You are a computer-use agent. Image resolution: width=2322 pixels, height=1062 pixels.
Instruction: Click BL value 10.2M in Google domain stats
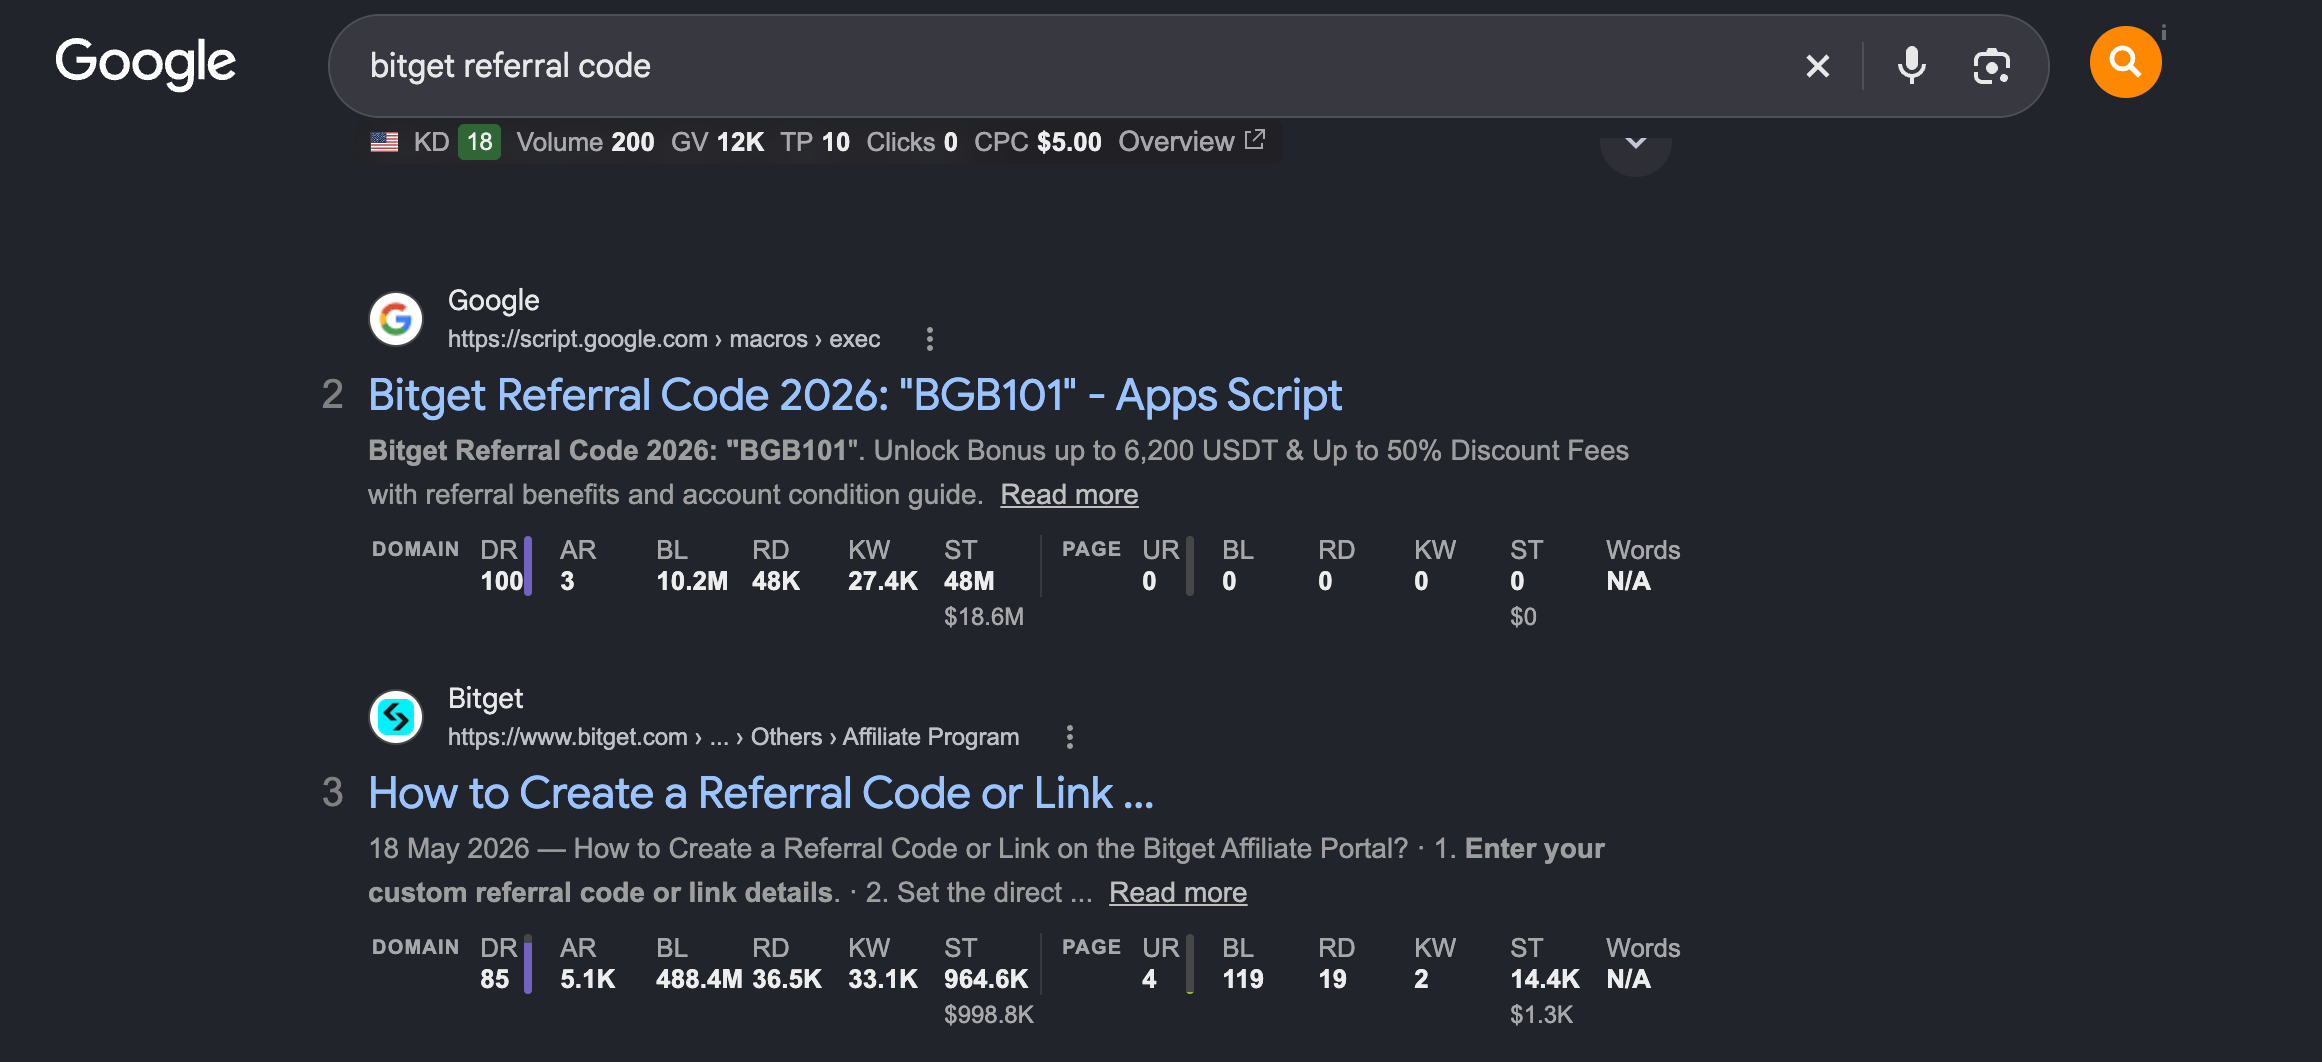[x=692, y=581]
